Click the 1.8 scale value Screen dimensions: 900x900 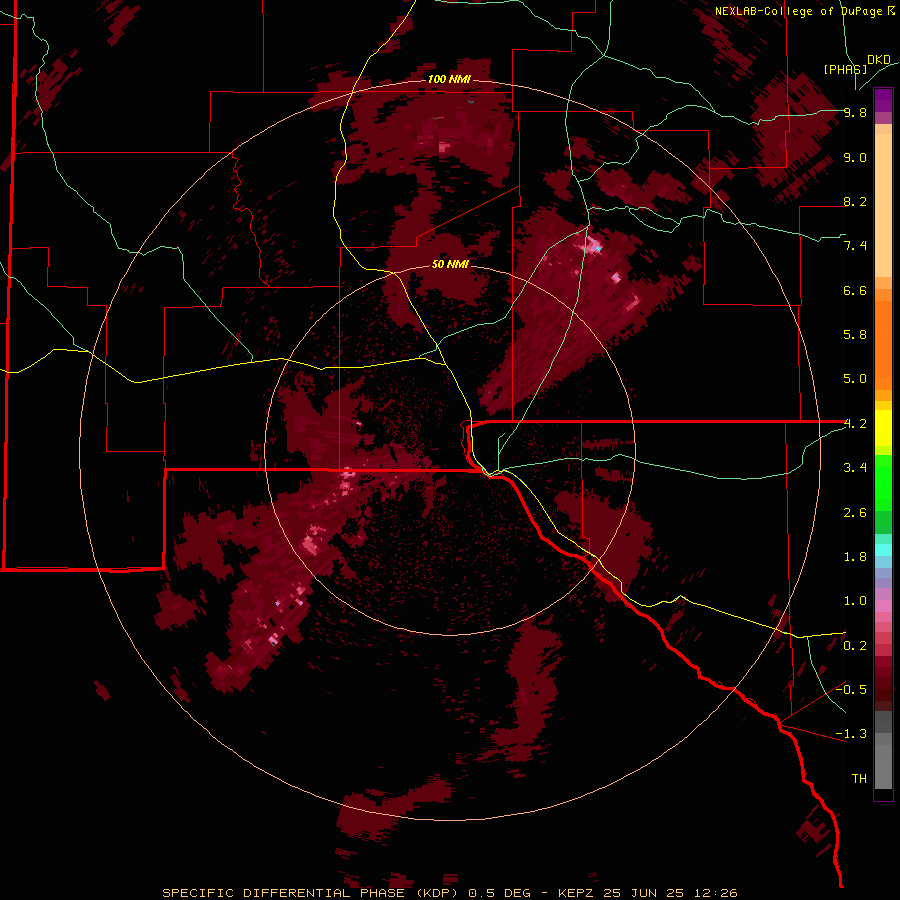coord(855,557)
